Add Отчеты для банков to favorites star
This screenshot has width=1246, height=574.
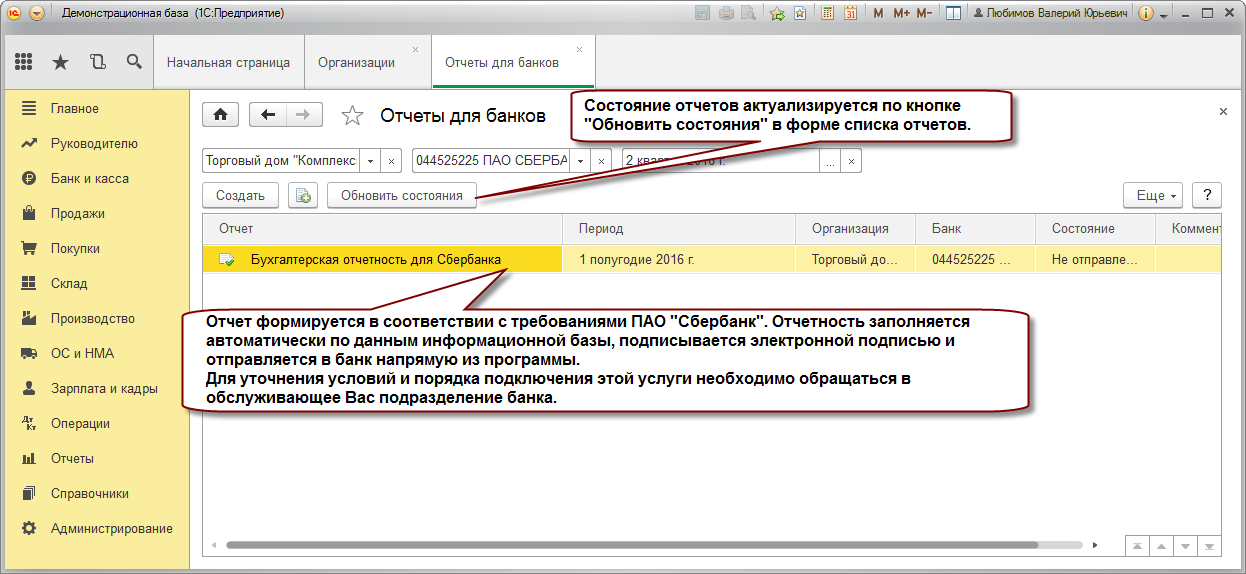tap(352, 116)
